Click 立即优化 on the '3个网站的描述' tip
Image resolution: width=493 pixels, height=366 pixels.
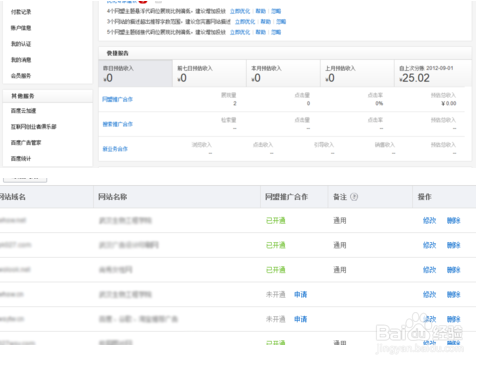245,22
